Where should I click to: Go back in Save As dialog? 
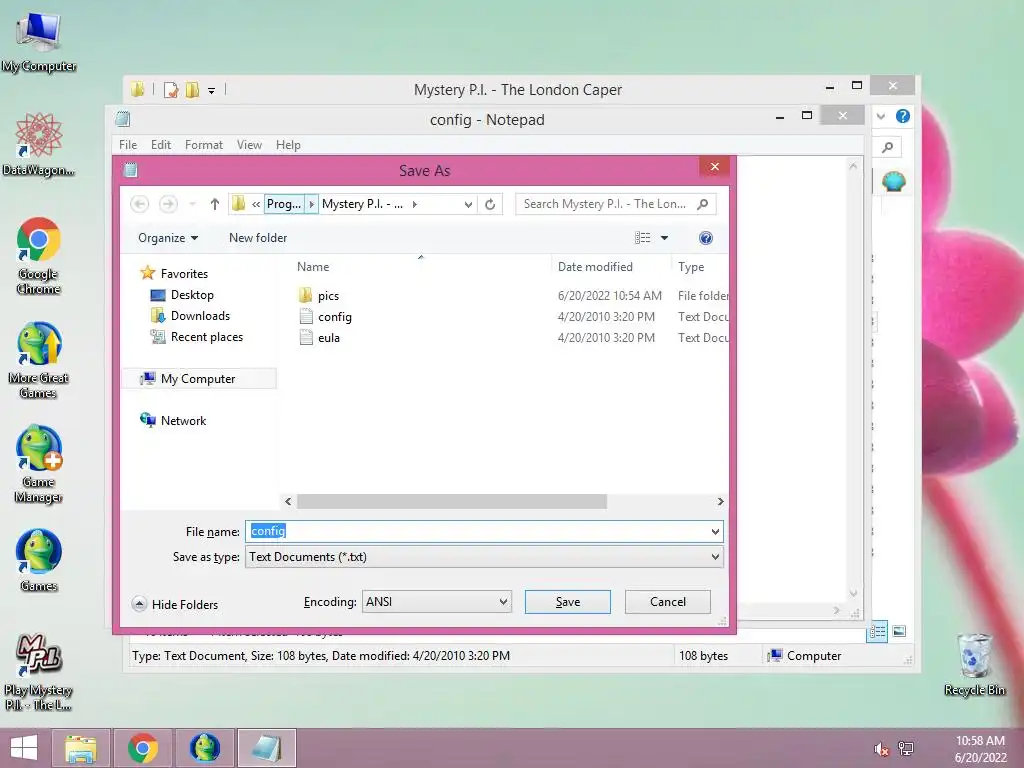click(x=139, y=204)
